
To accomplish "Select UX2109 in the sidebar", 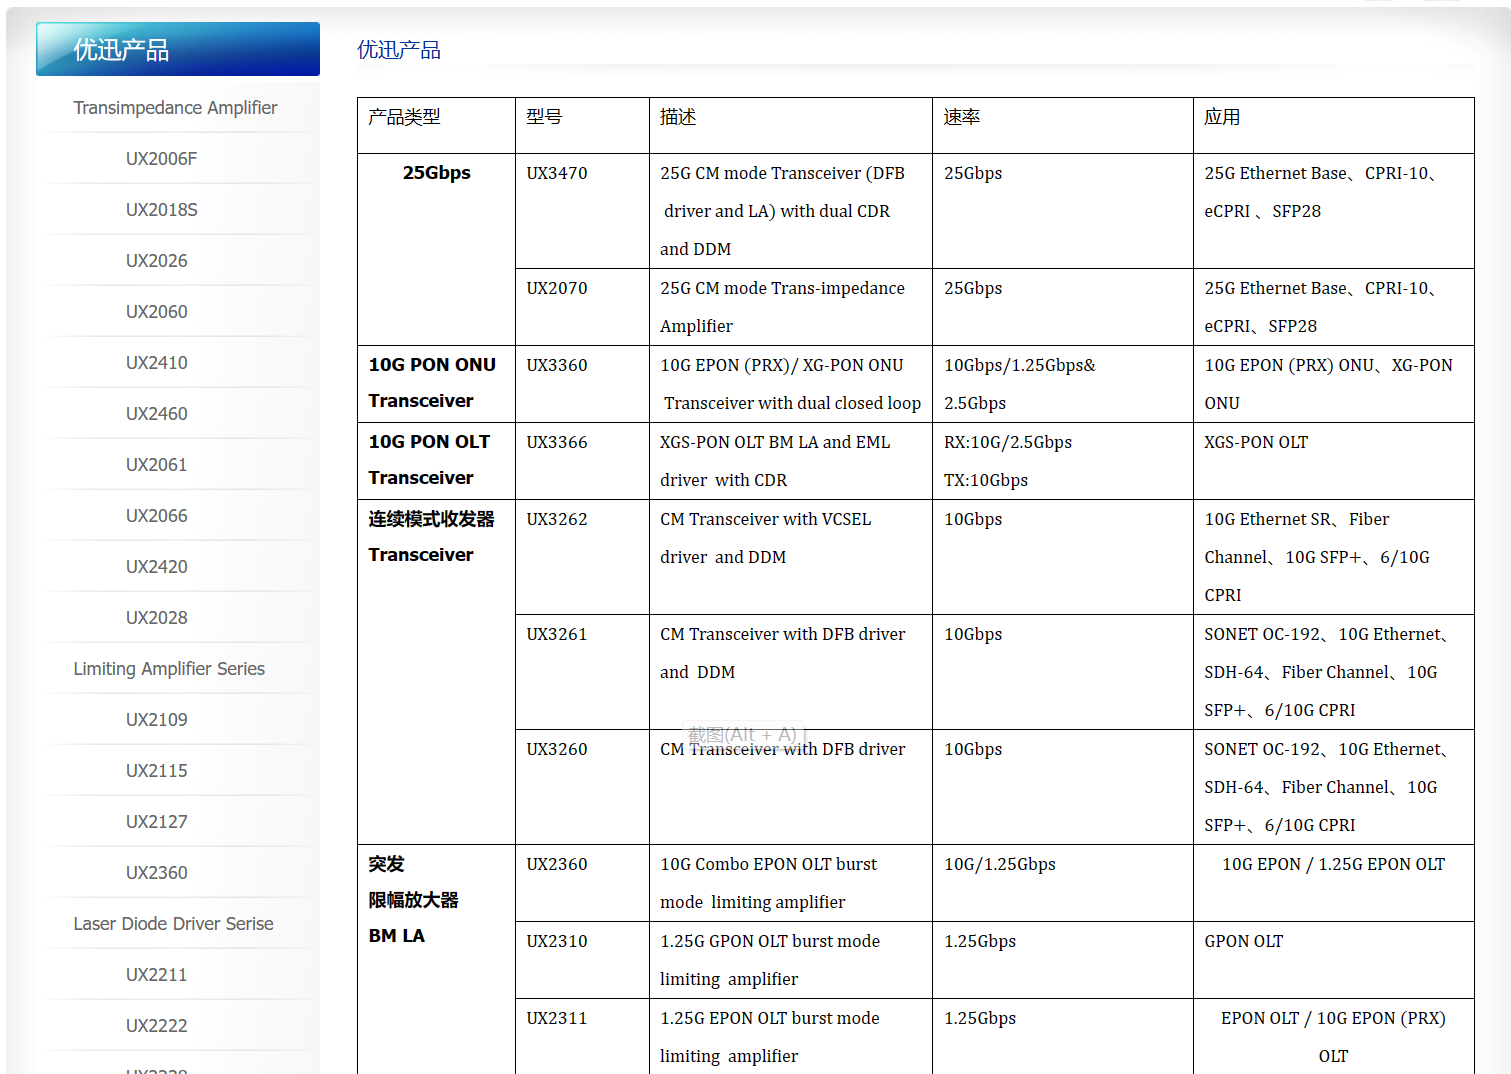I will tap(156, 720).
